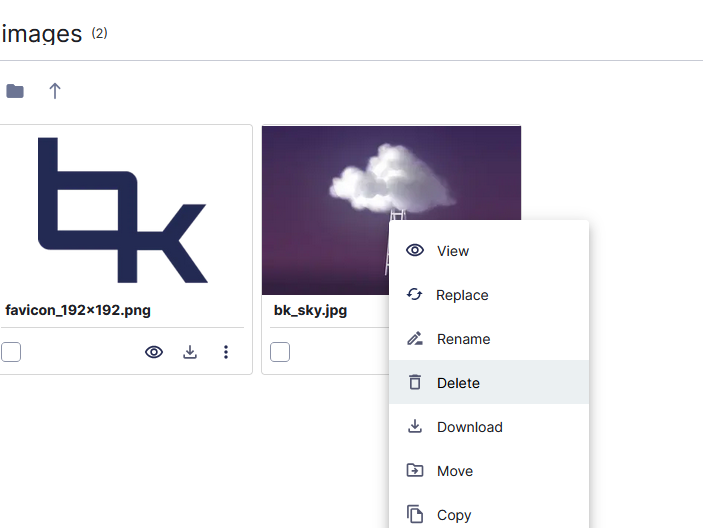Screen dimensions: 703x528
Task: Choose Move from the context menu
Action: tap(455, 471)
